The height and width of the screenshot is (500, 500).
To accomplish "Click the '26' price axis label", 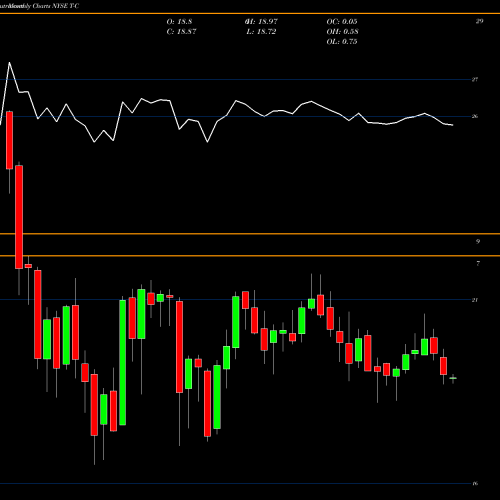I will (x=475, y=116).
